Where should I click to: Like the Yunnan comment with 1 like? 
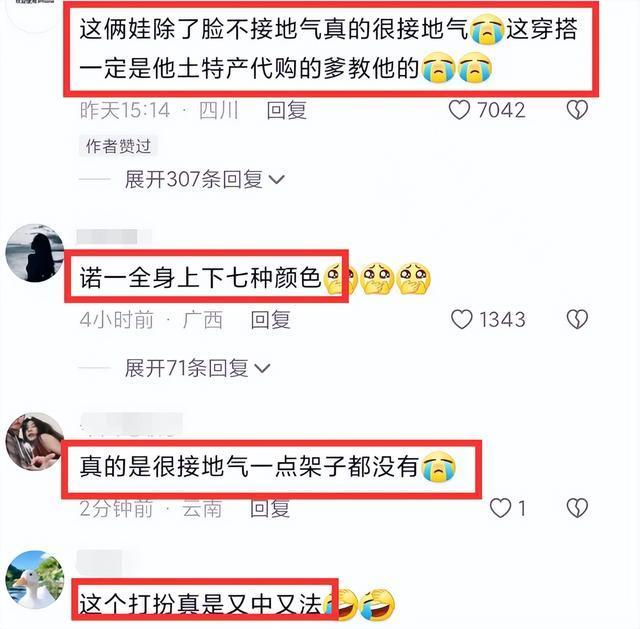[x=500, y=508]
